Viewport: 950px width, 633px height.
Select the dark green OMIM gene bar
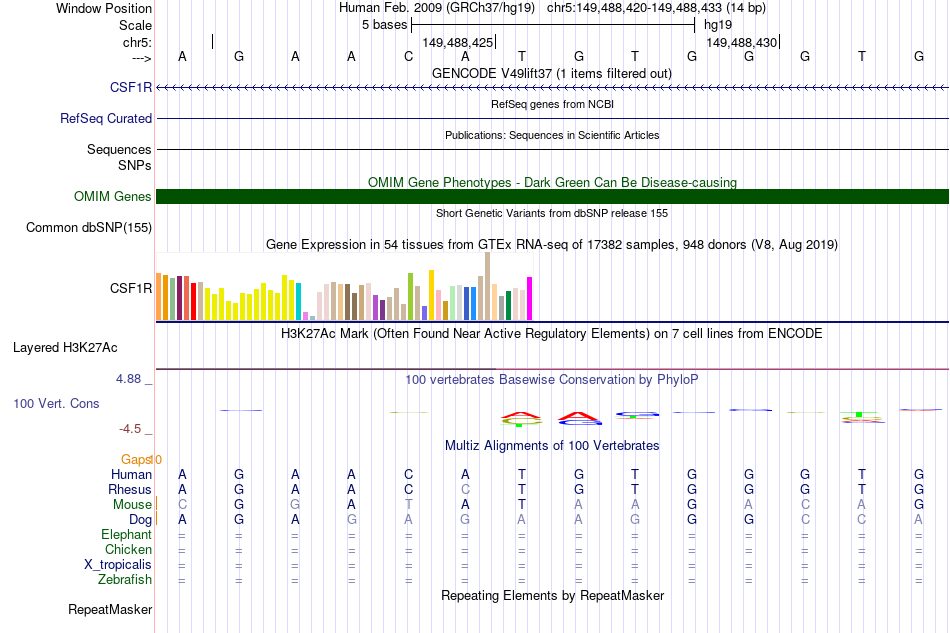(553, 196)
